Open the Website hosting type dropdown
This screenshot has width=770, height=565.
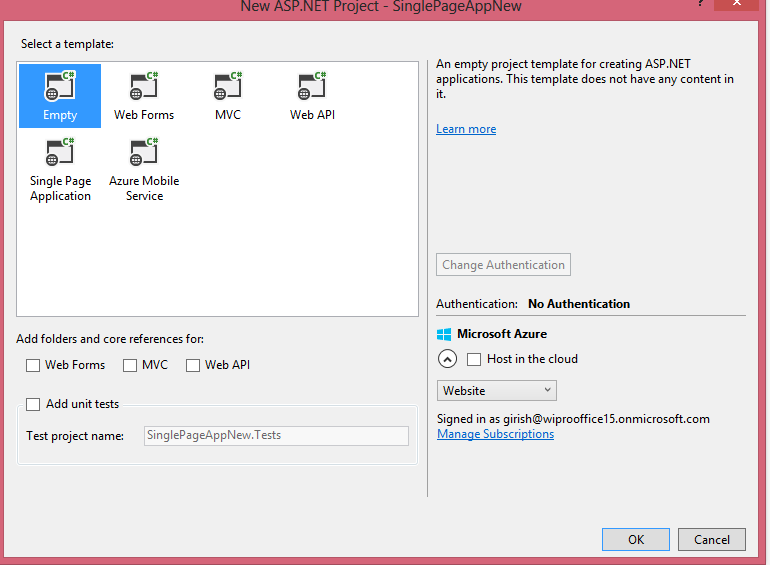[496, 391]
